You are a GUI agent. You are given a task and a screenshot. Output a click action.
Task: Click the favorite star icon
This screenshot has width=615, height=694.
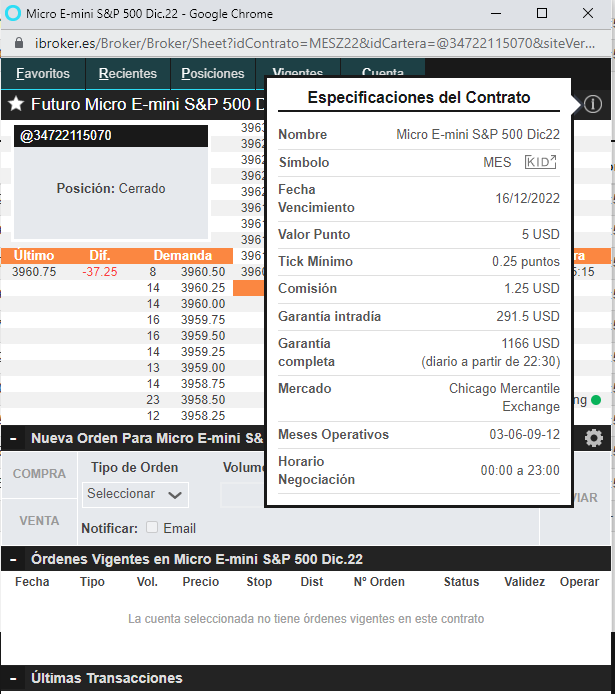pyautogui.click(x=16, y=104)
